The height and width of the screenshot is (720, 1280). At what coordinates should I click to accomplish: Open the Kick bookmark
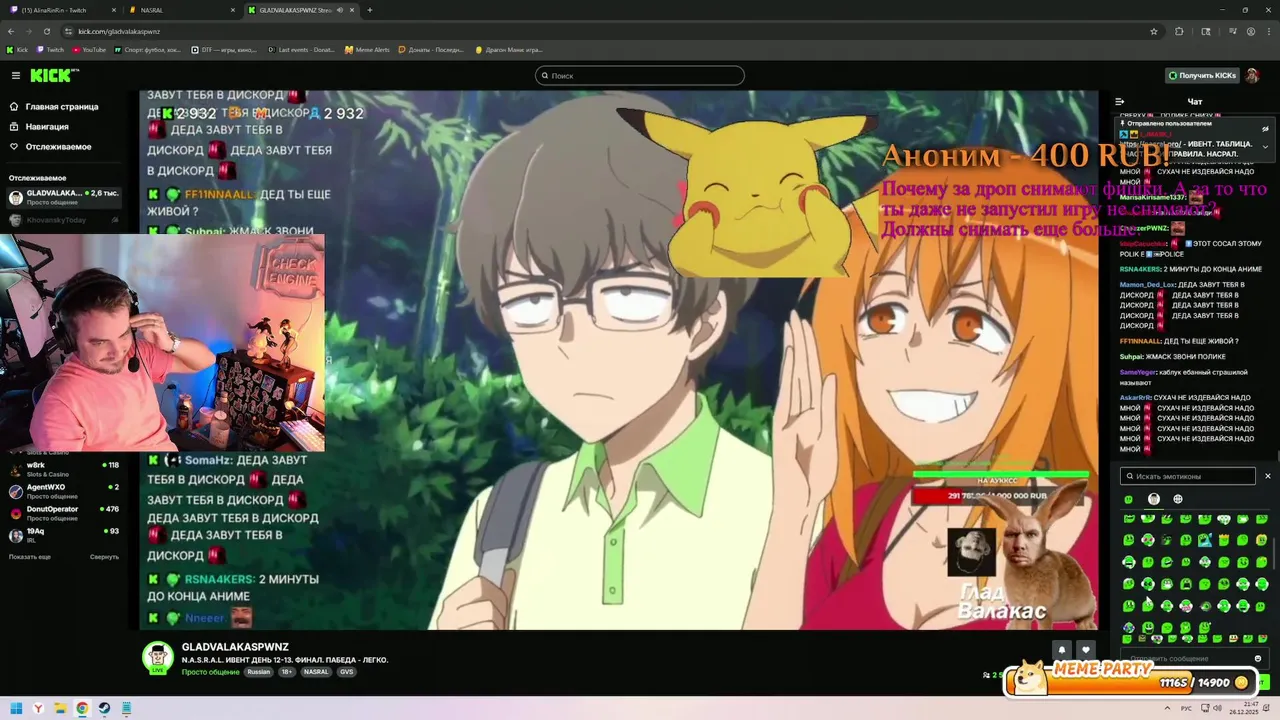point(17,49)
